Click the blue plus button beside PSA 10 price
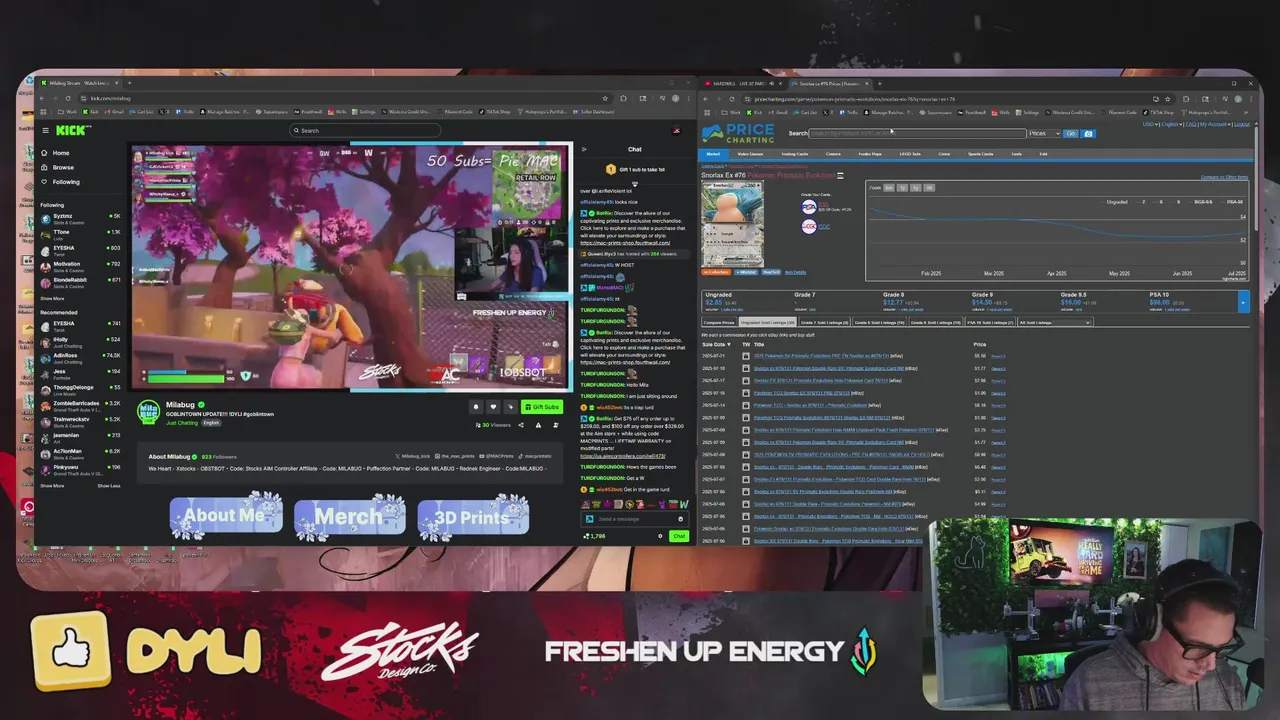 [x=1244, y=302]
